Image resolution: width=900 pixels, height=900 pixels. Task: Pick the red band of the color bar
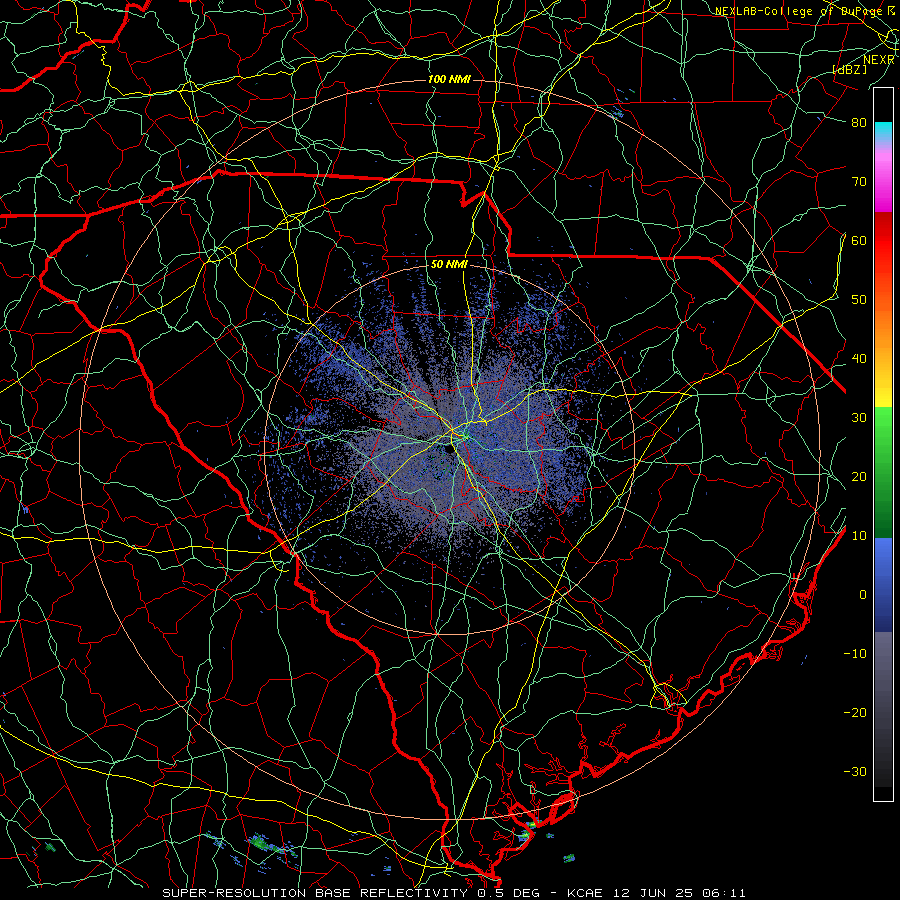883,243
